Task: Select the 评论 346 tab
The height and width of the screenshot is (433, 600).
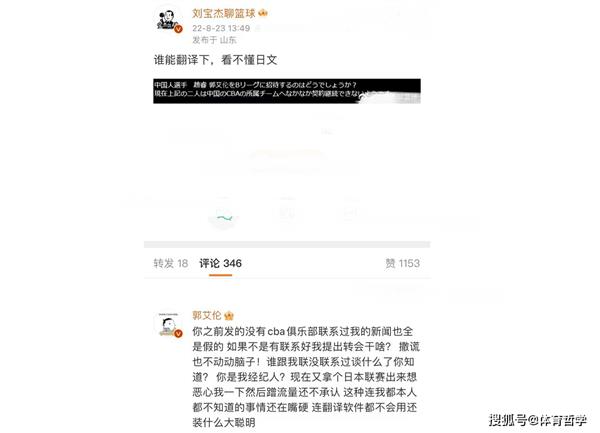Action: click(220, 264)
